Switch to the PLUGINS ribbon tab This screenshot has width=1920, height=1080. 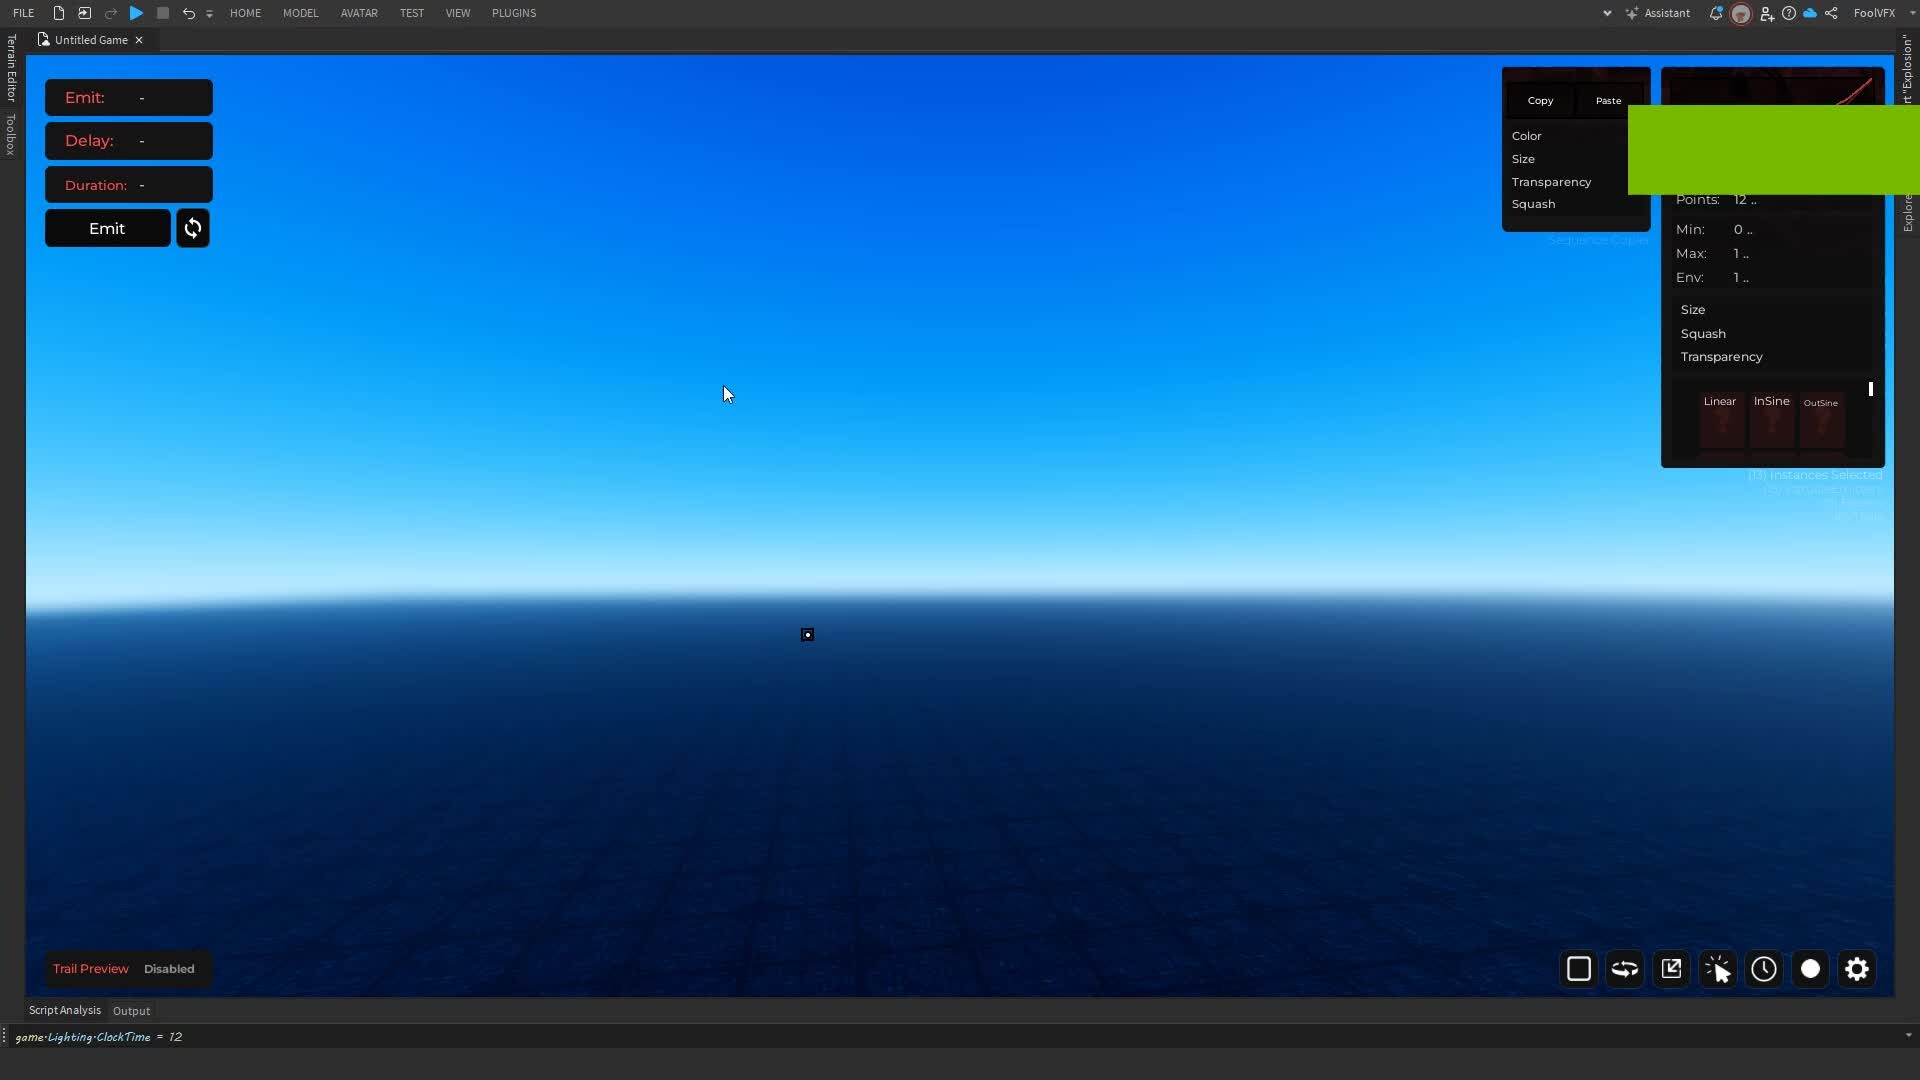tap(514, 13)
